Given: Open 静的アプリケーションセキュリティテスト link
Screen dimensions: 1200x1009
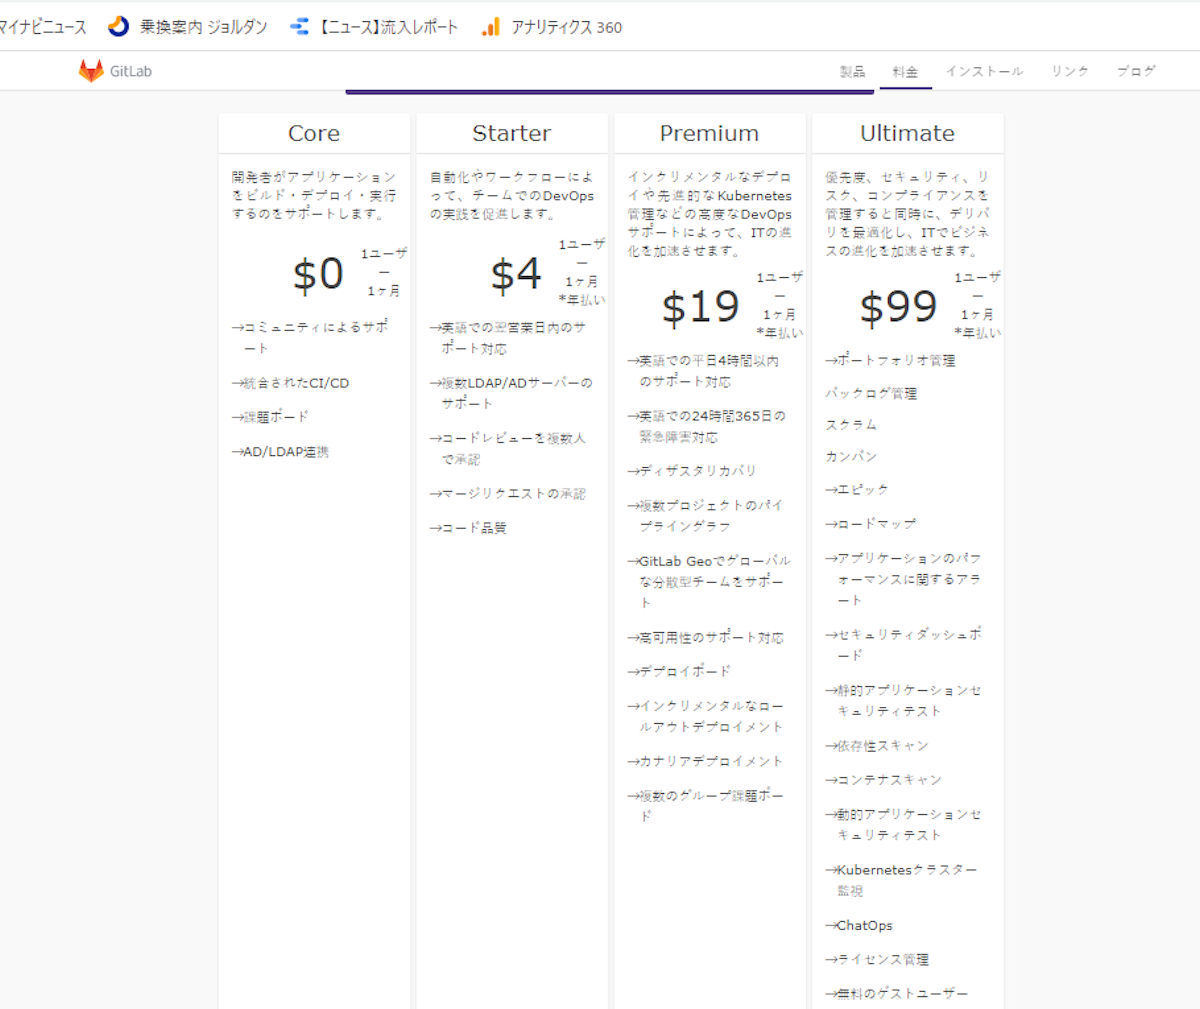Looking at the screenshot, I should 903,700.
